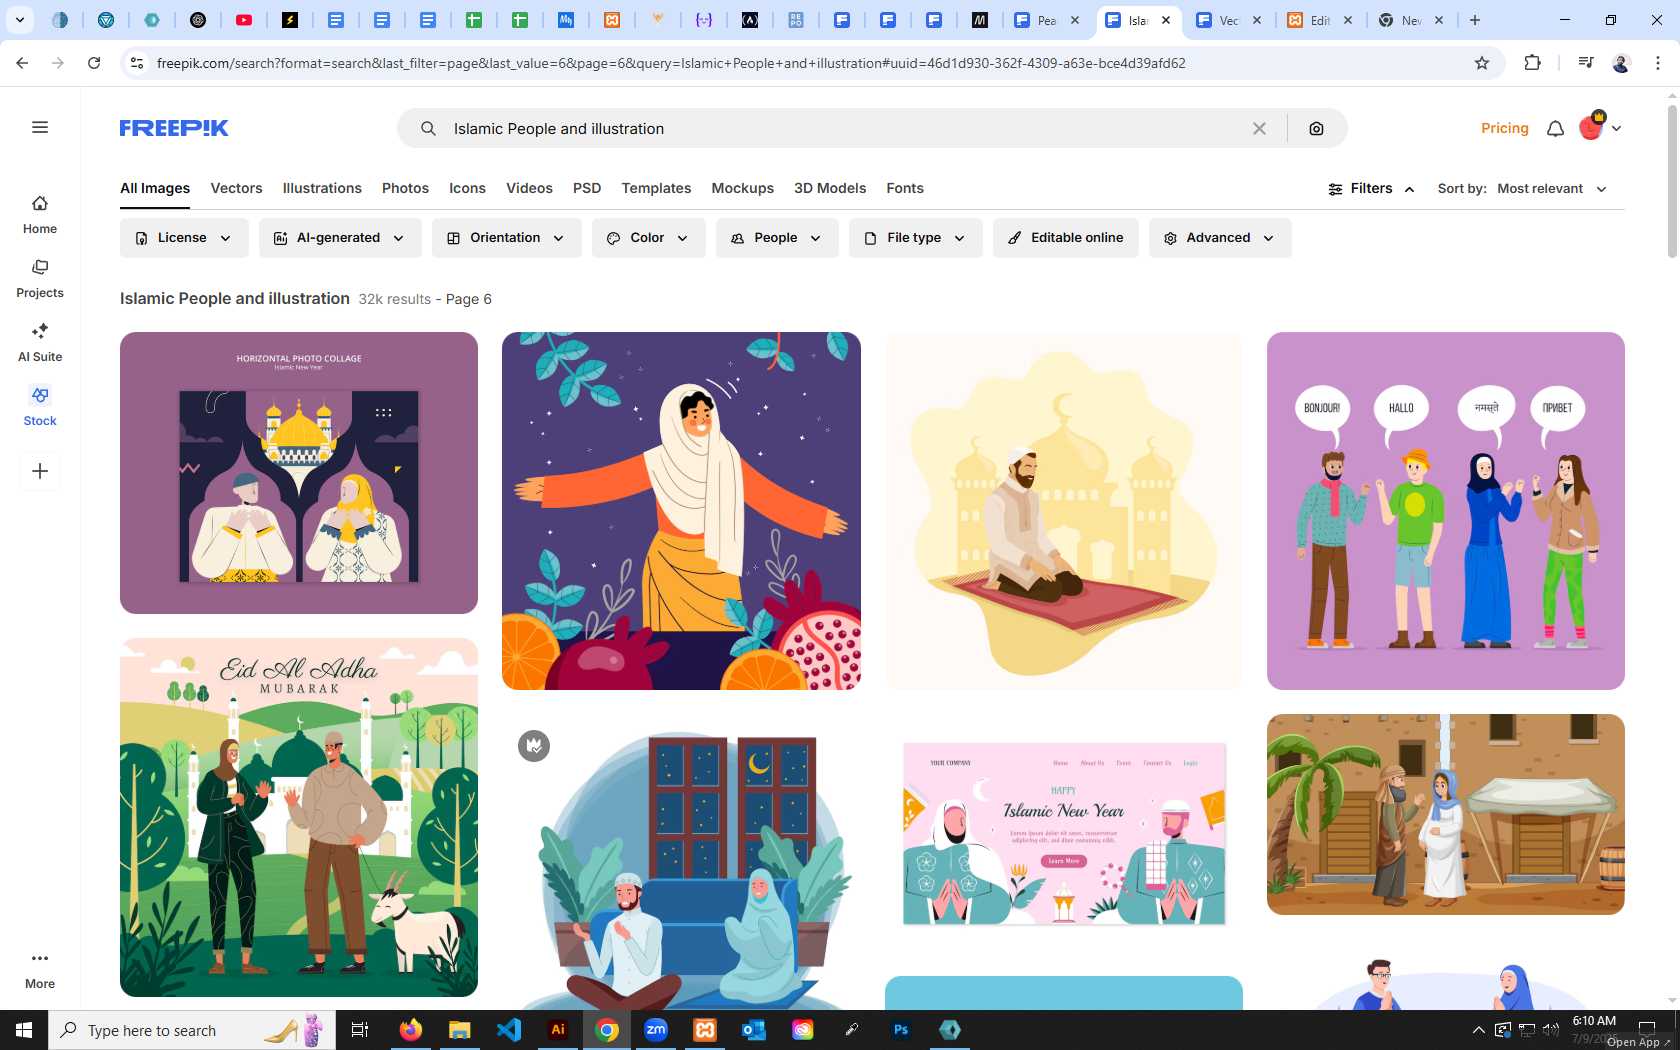Screen dimensions: 1680x1050
Task: Select Stock in the sidebar
Action: point(40,407)
